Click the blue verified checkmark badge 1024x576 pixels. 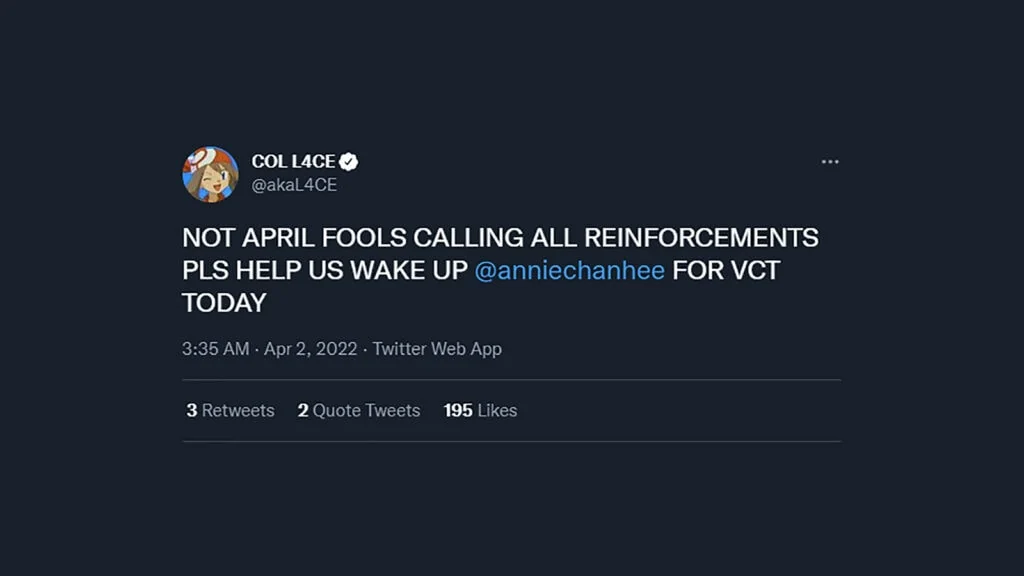point(349,161)
